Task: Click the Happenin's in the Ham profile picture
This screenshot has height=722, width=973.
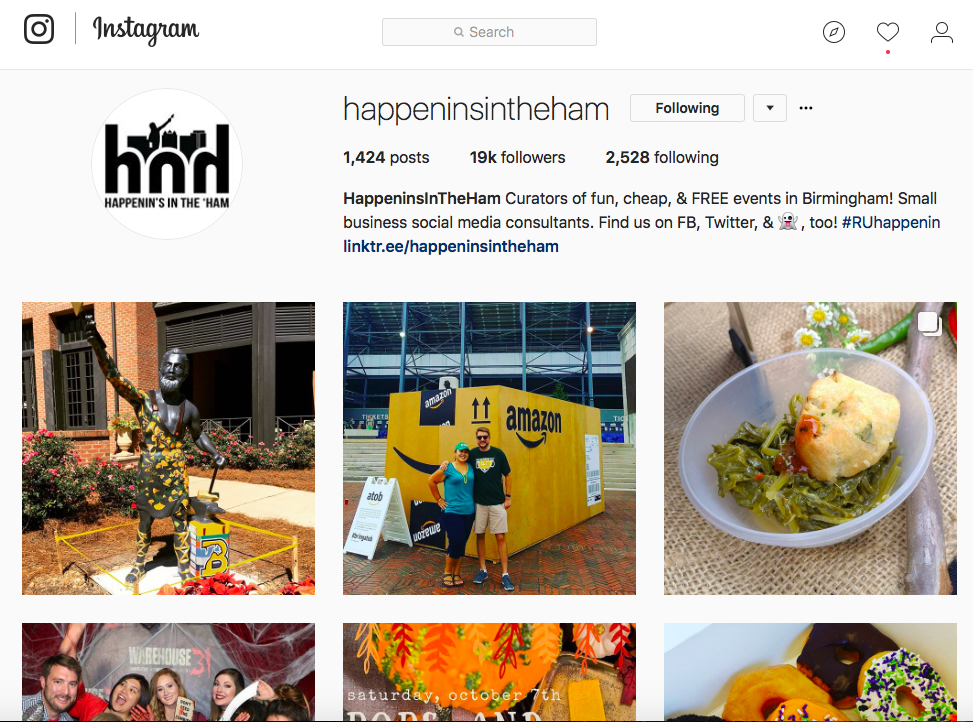Action: click(167, 164)
